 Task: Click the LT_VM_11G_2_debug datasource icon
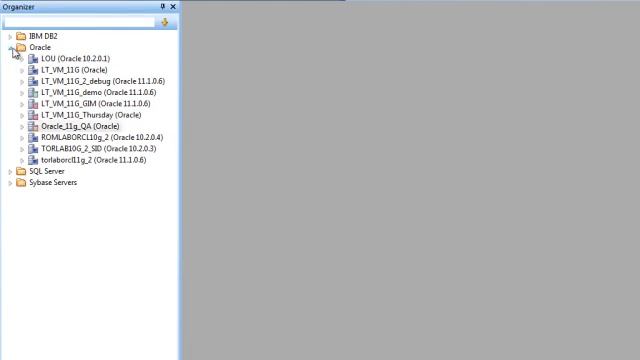click(x=33, y=81)
